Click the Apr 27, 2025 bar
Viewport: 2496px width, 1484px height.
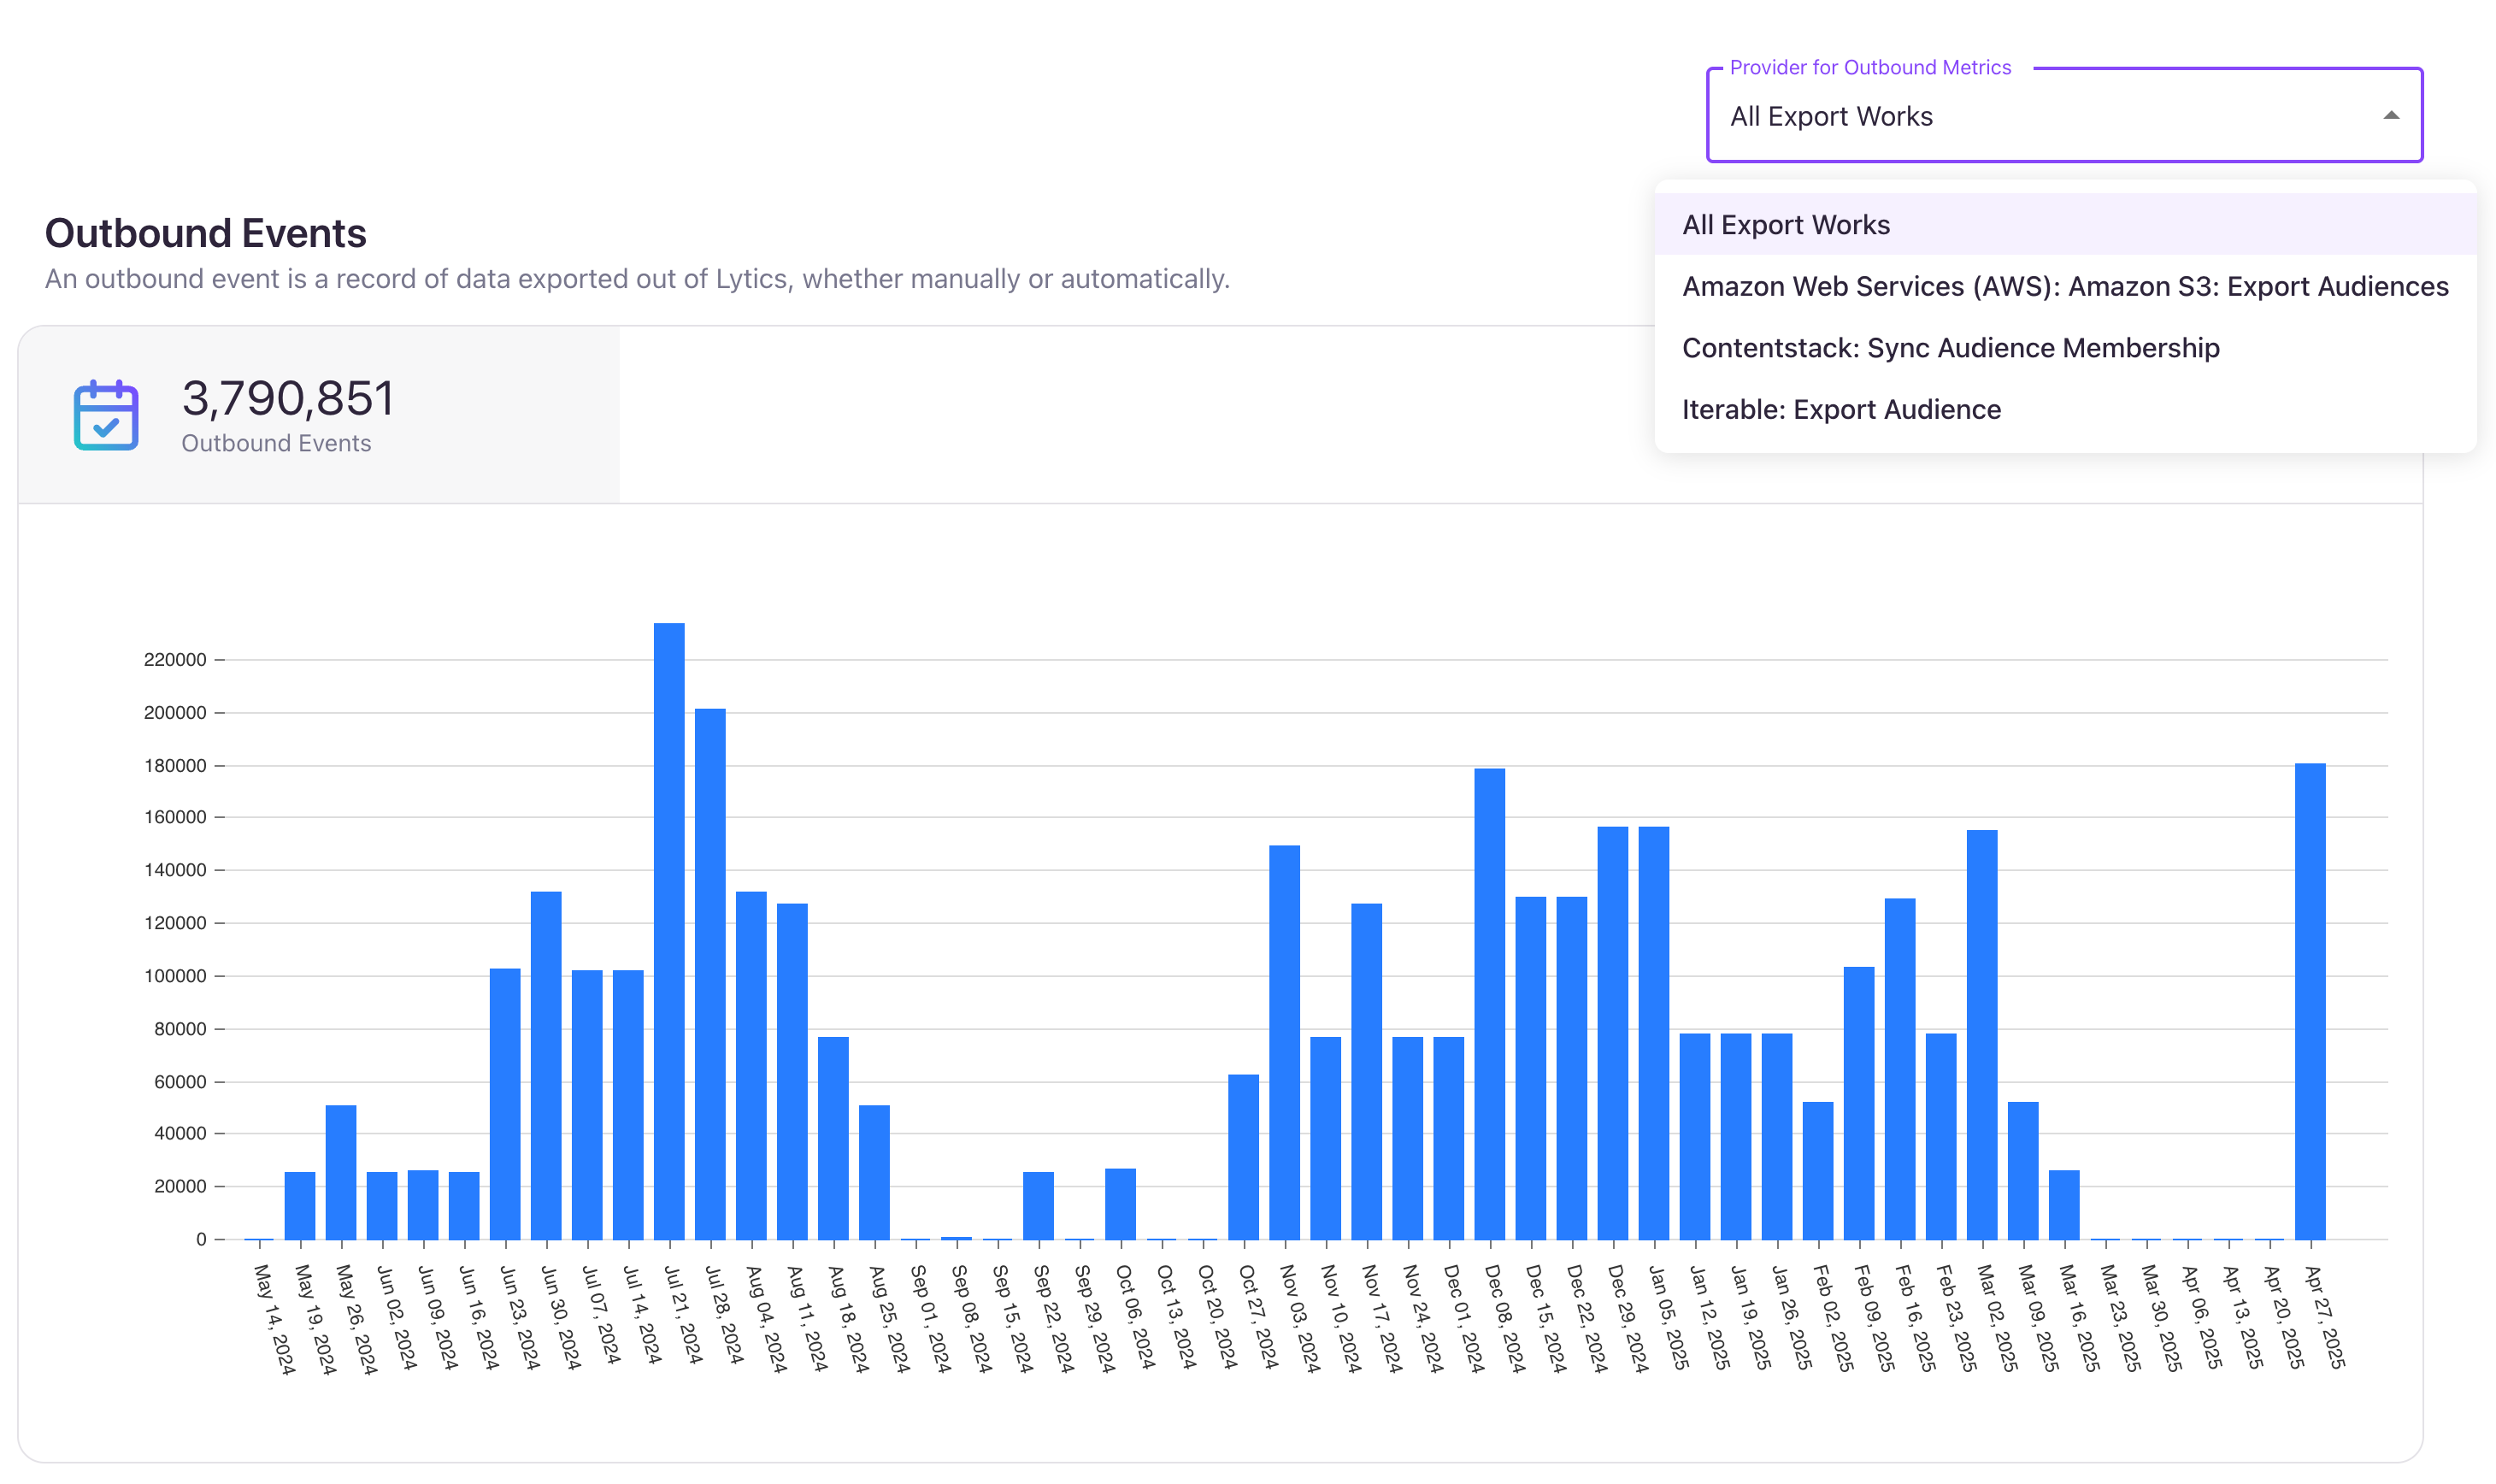[x=2310, y=1000]
